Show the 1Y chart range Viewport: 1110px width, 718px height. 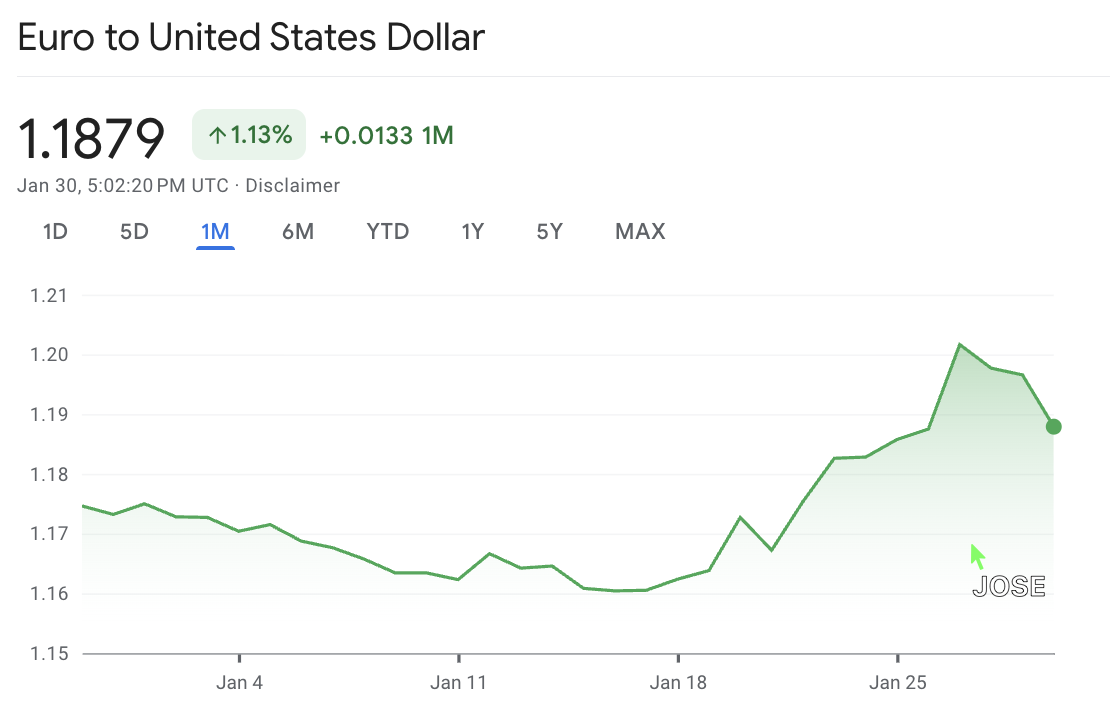pos(473,232)
